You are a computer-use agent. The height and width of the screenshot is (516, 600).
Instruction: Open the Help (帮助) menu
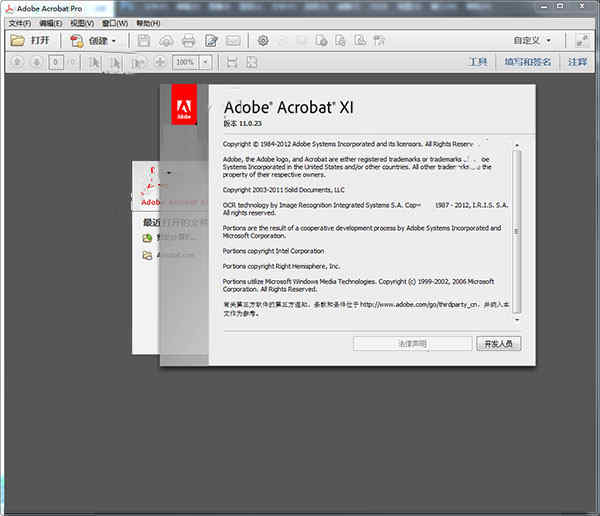[x=146, y=22]
